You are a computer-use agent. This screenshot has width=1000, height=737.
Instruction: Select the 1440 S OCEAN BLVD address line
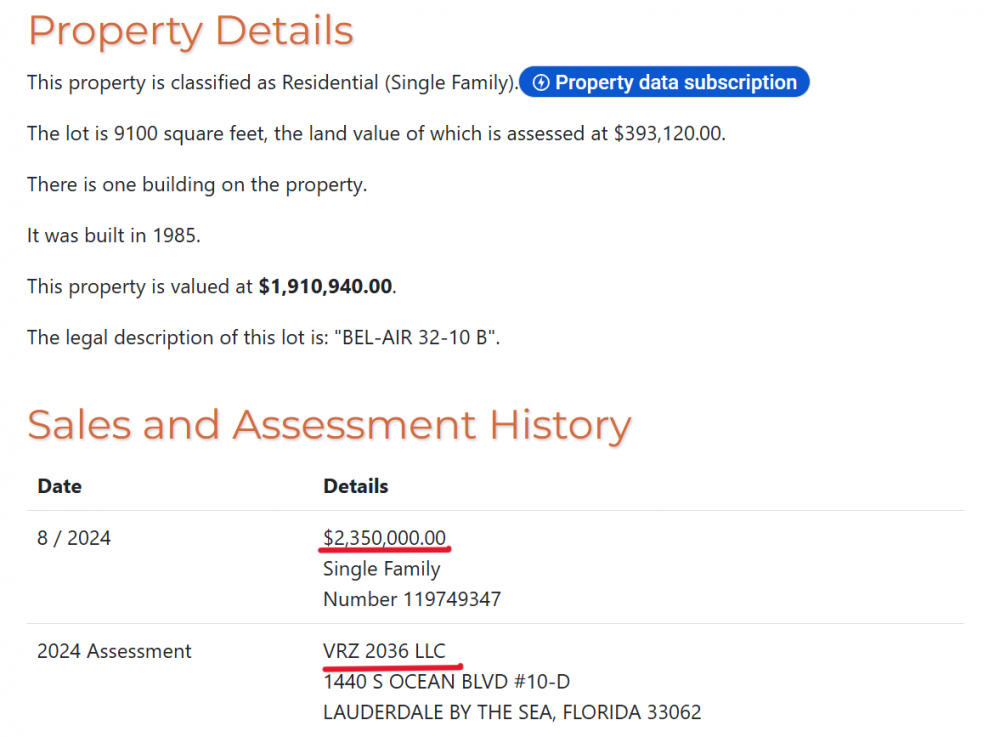(446, 682)
